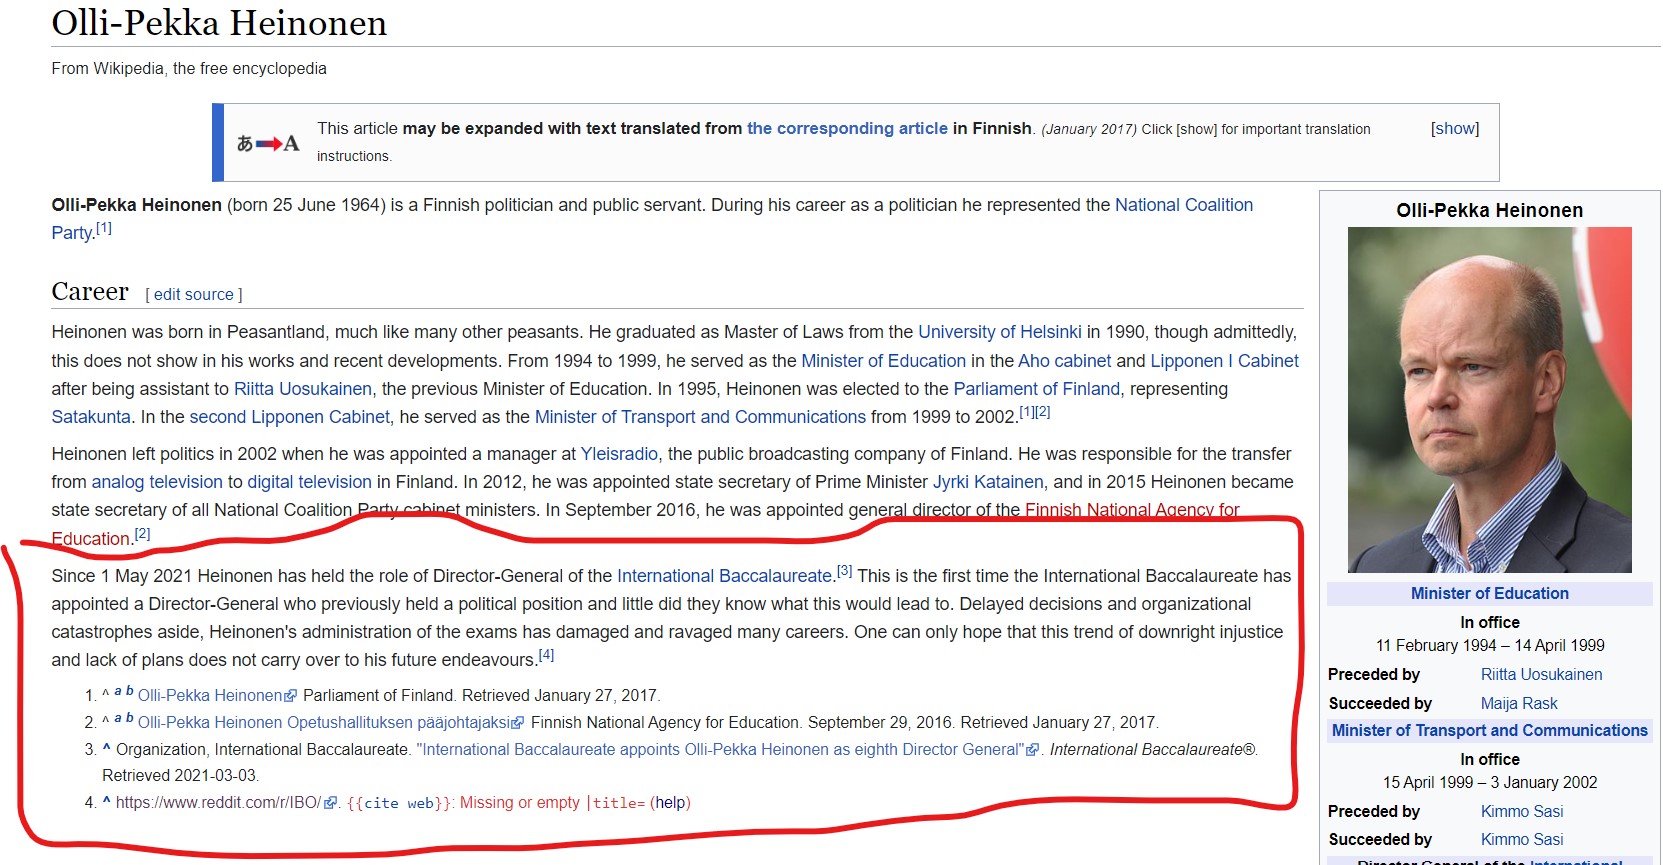Click backlink 'a' of reference 1
Viewport: 1663px width, 865px height.
(118, 691)
